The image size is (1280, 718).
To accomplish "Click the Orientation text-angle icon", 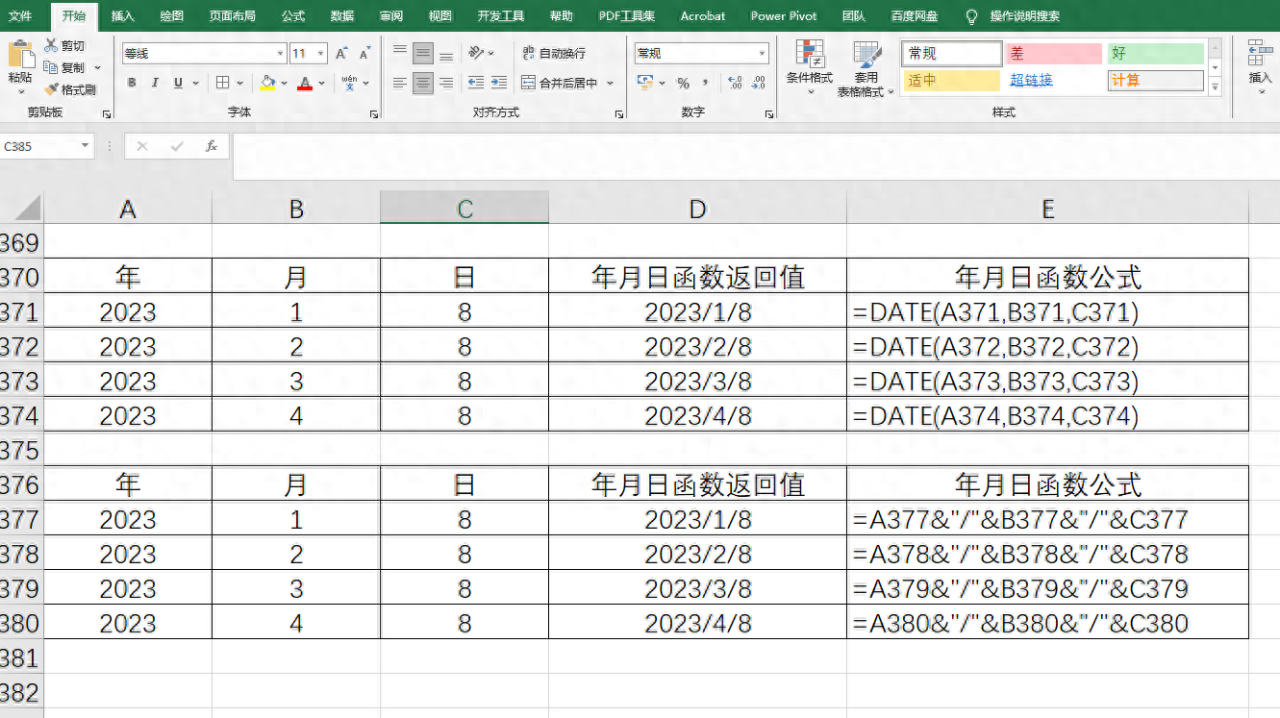I will [476, 53].
